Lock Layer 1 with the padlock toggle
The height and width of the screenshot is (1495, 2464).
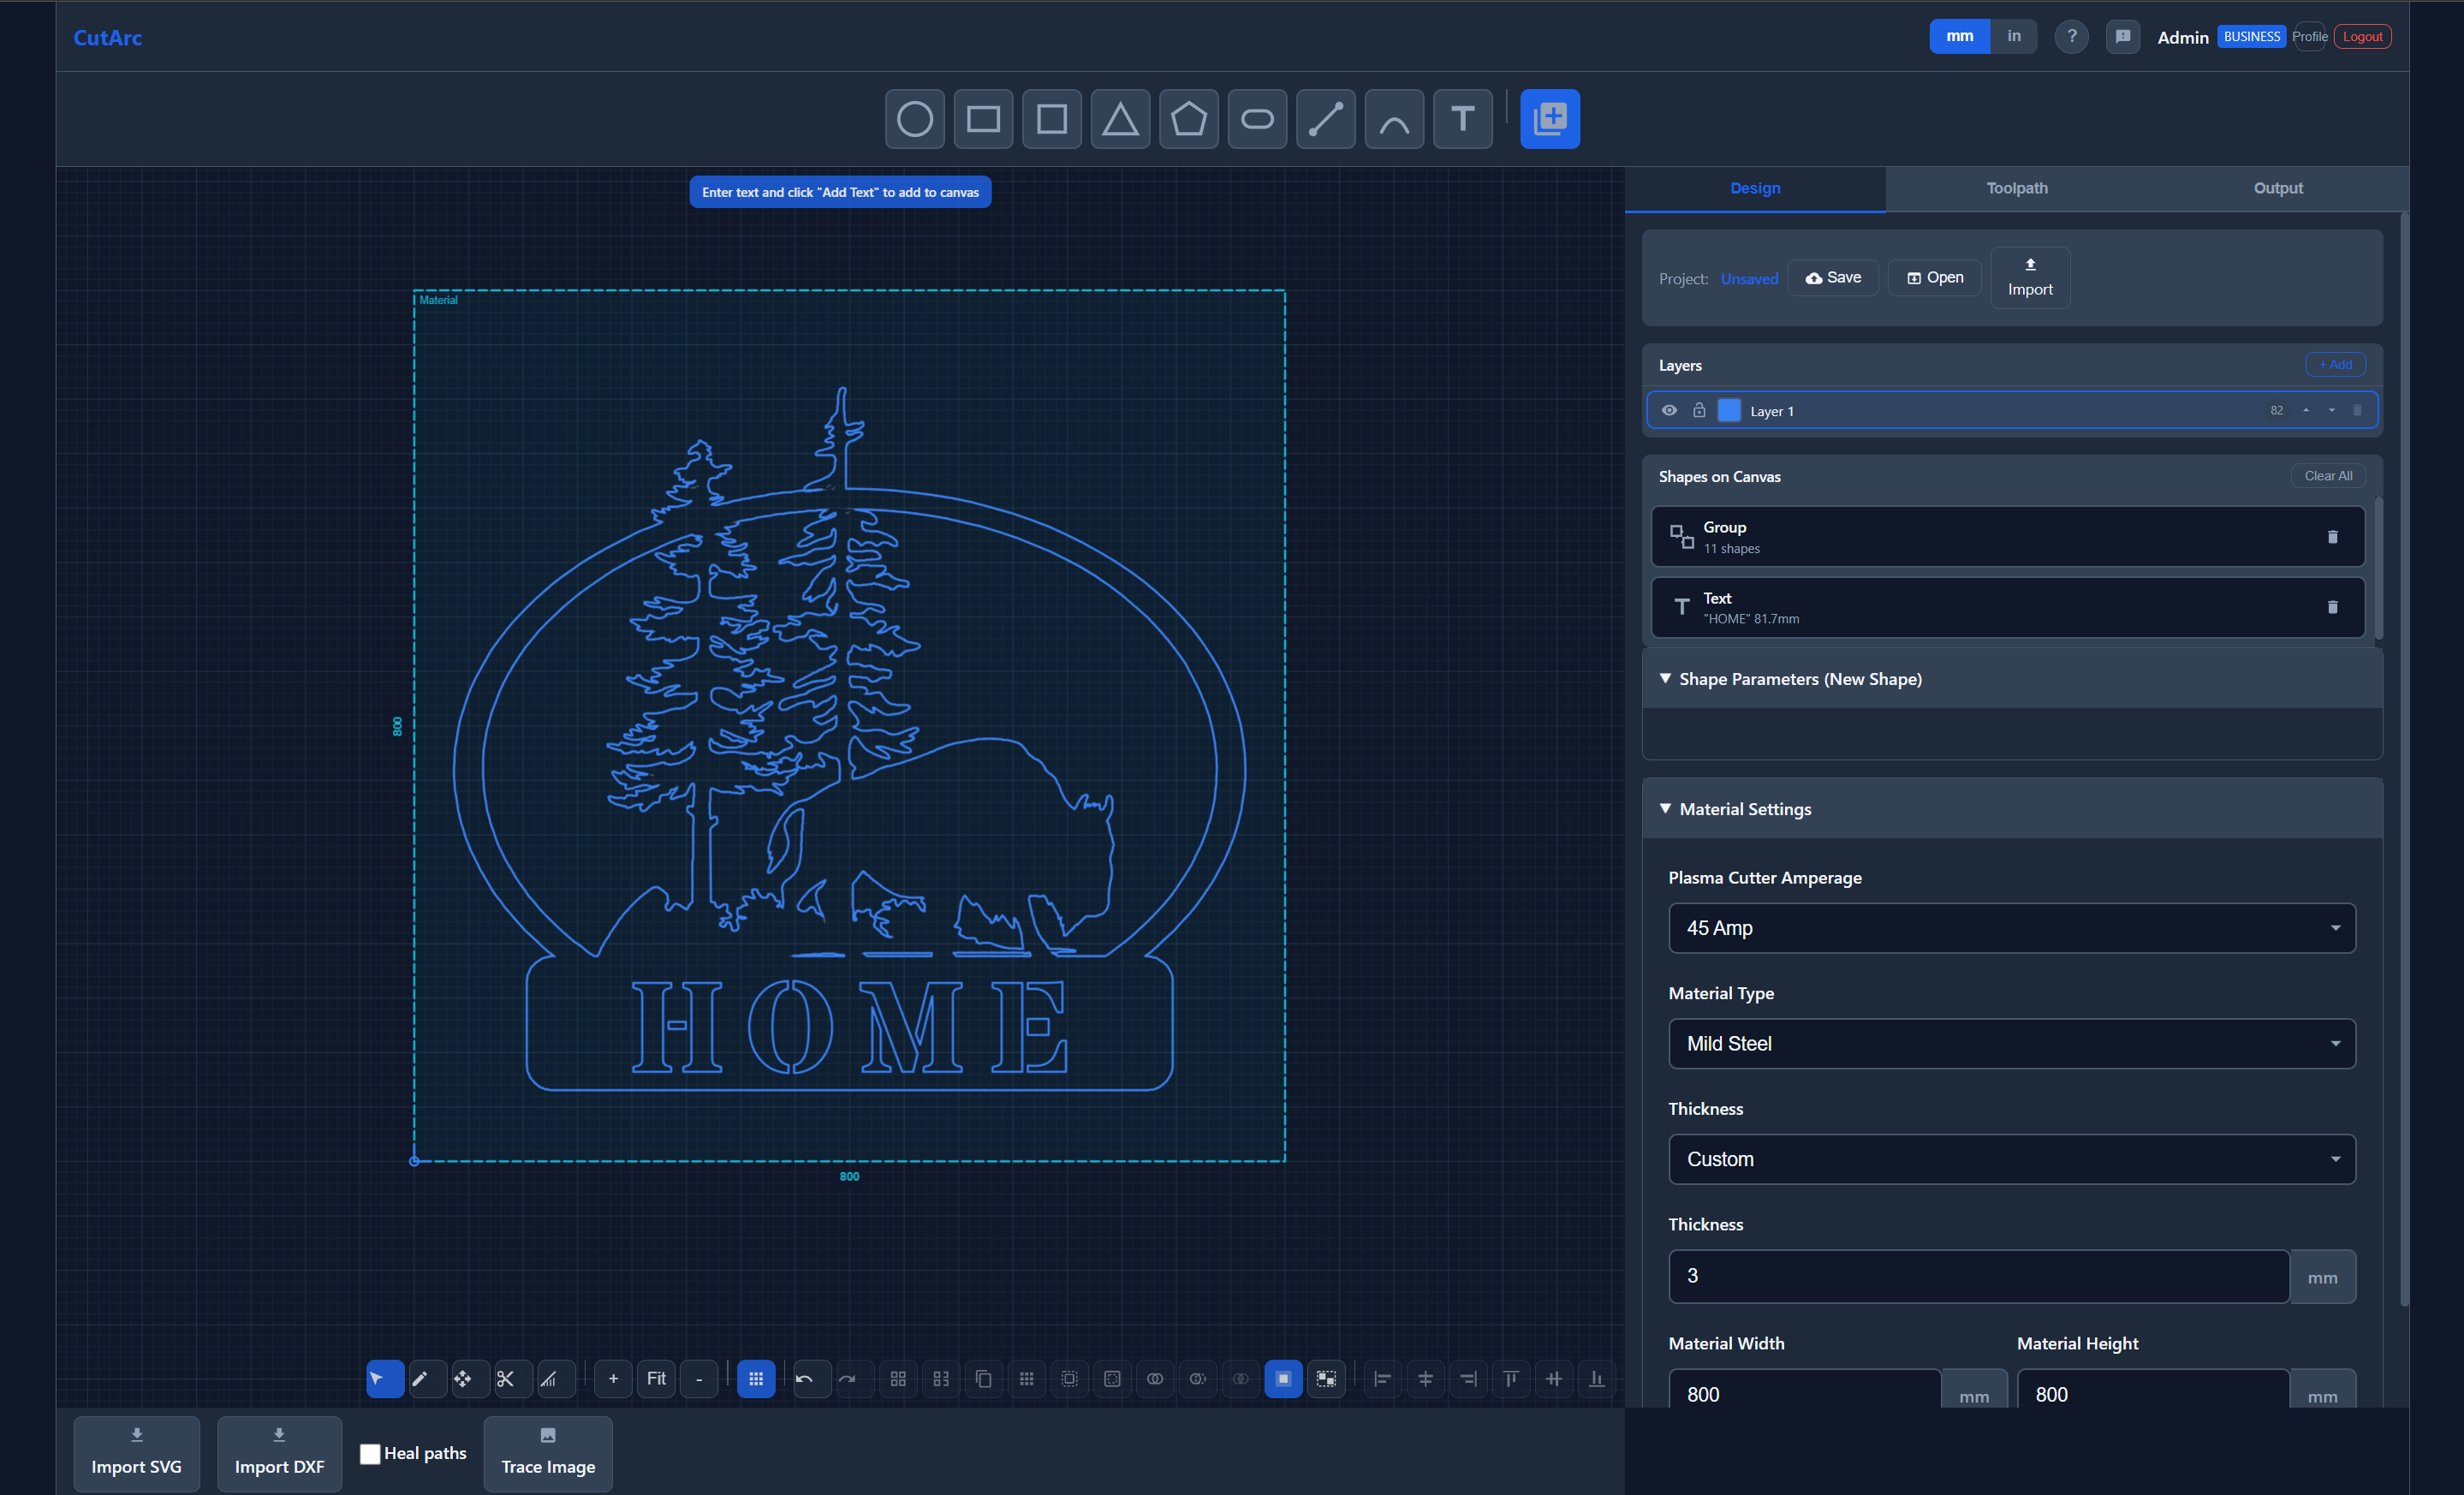(1698, 410)
